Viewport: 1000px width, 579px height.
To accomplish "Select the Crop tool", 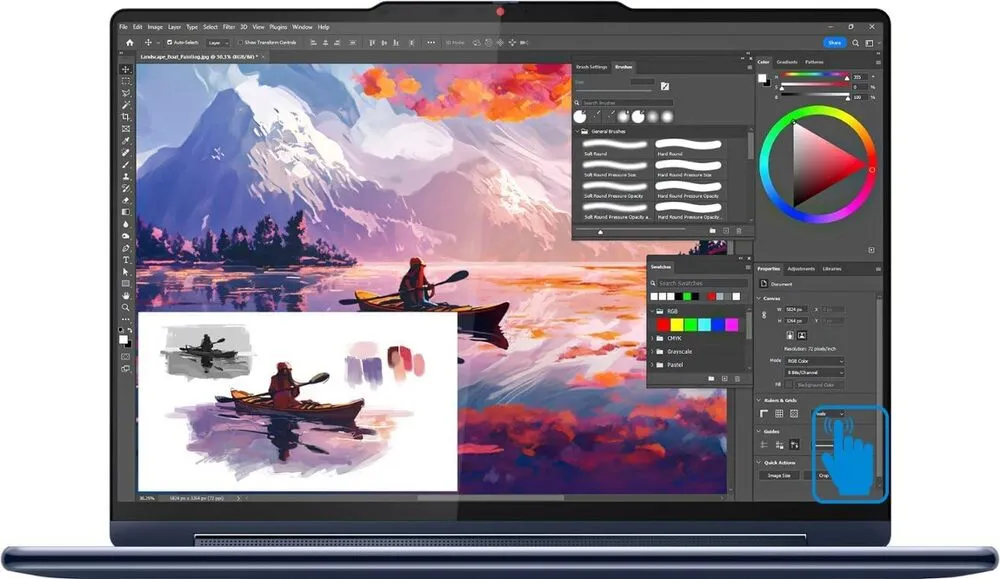I will pyautogui.click(x=126, y=117).
